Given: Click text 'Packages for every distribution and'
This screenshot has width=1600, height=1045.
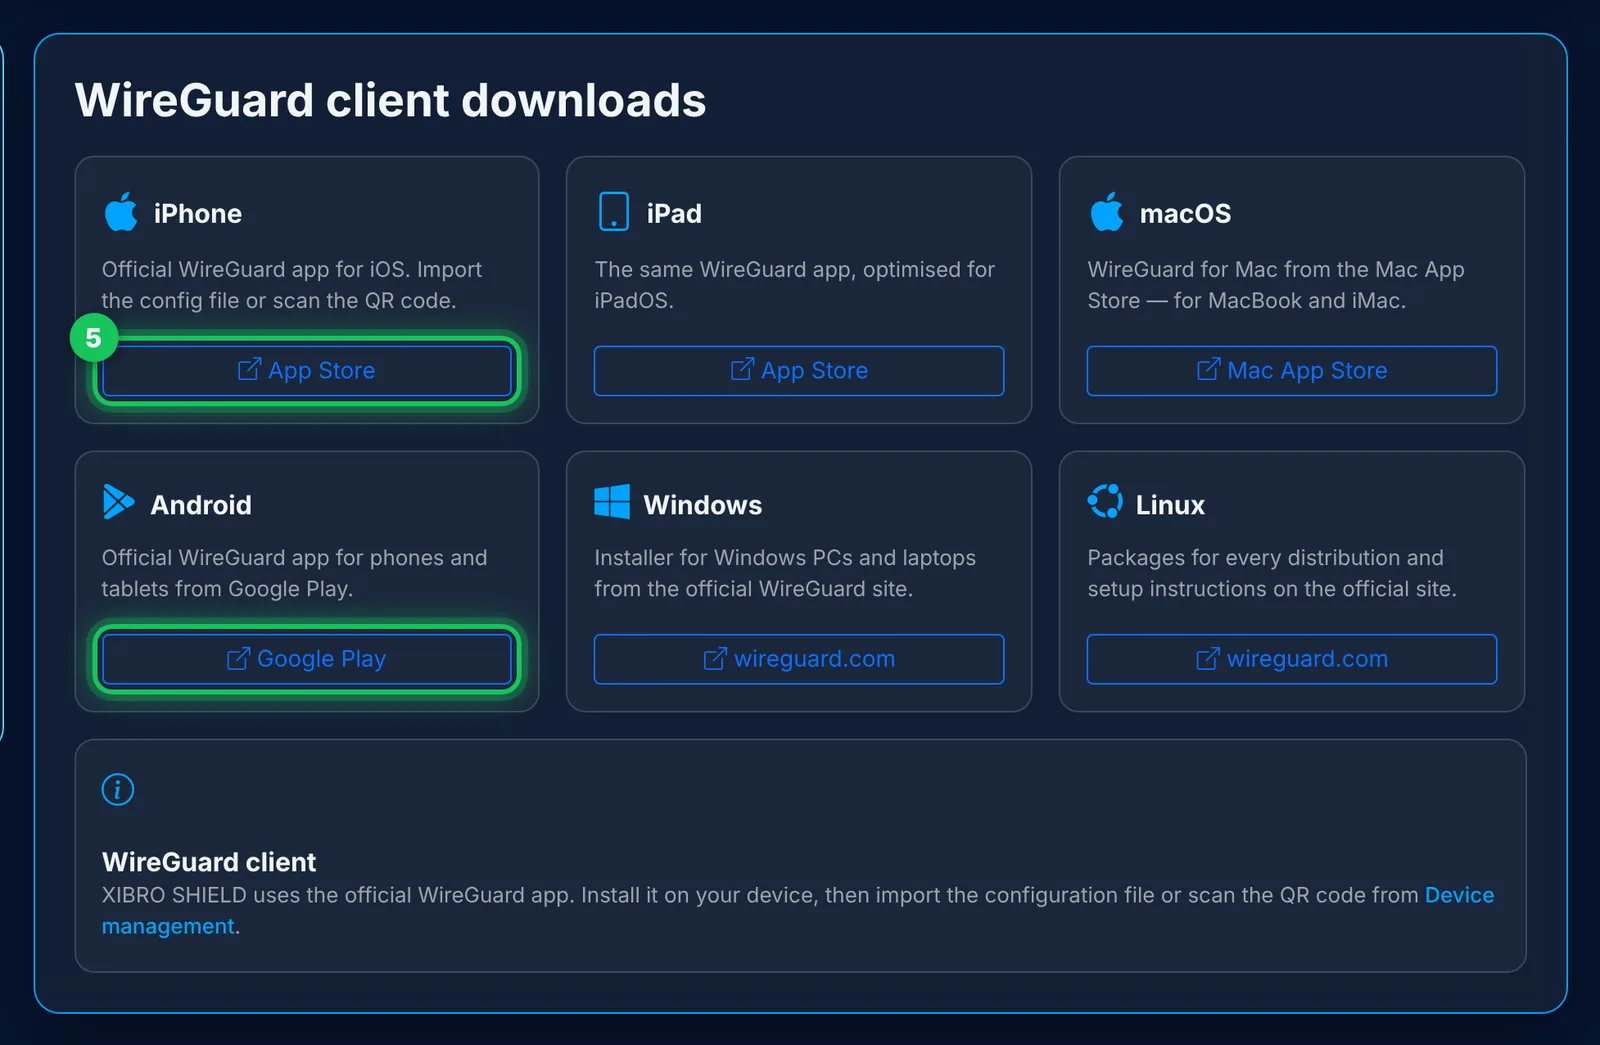Looking at the screenshot, I should click(1266, 558).
